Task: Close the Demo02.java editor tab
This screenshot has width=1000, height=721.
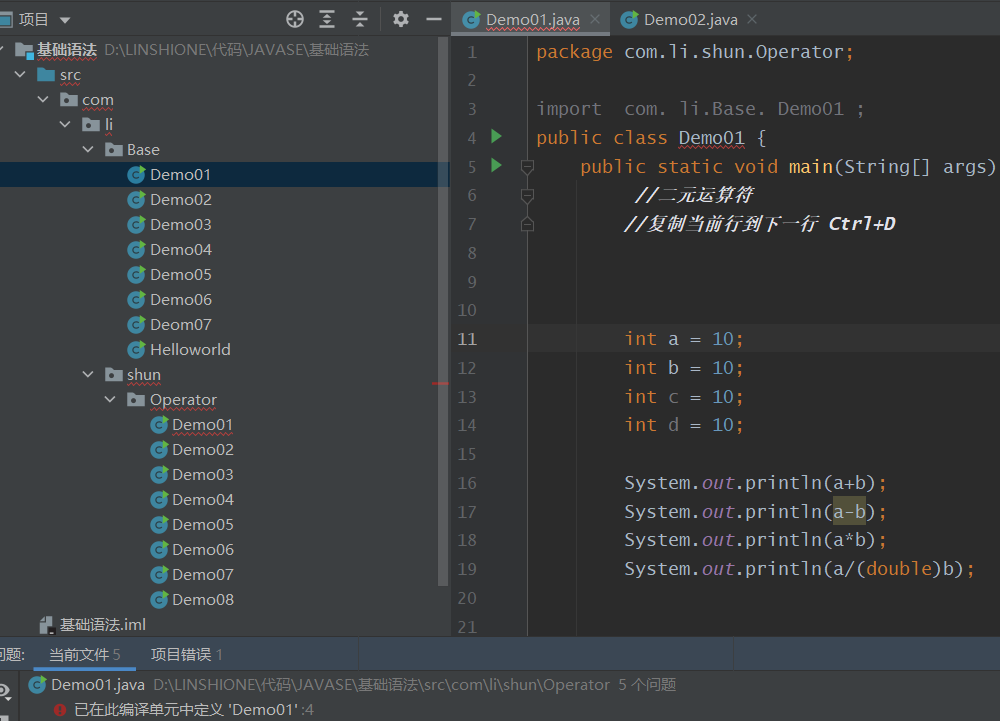Action: coord(752,19)
